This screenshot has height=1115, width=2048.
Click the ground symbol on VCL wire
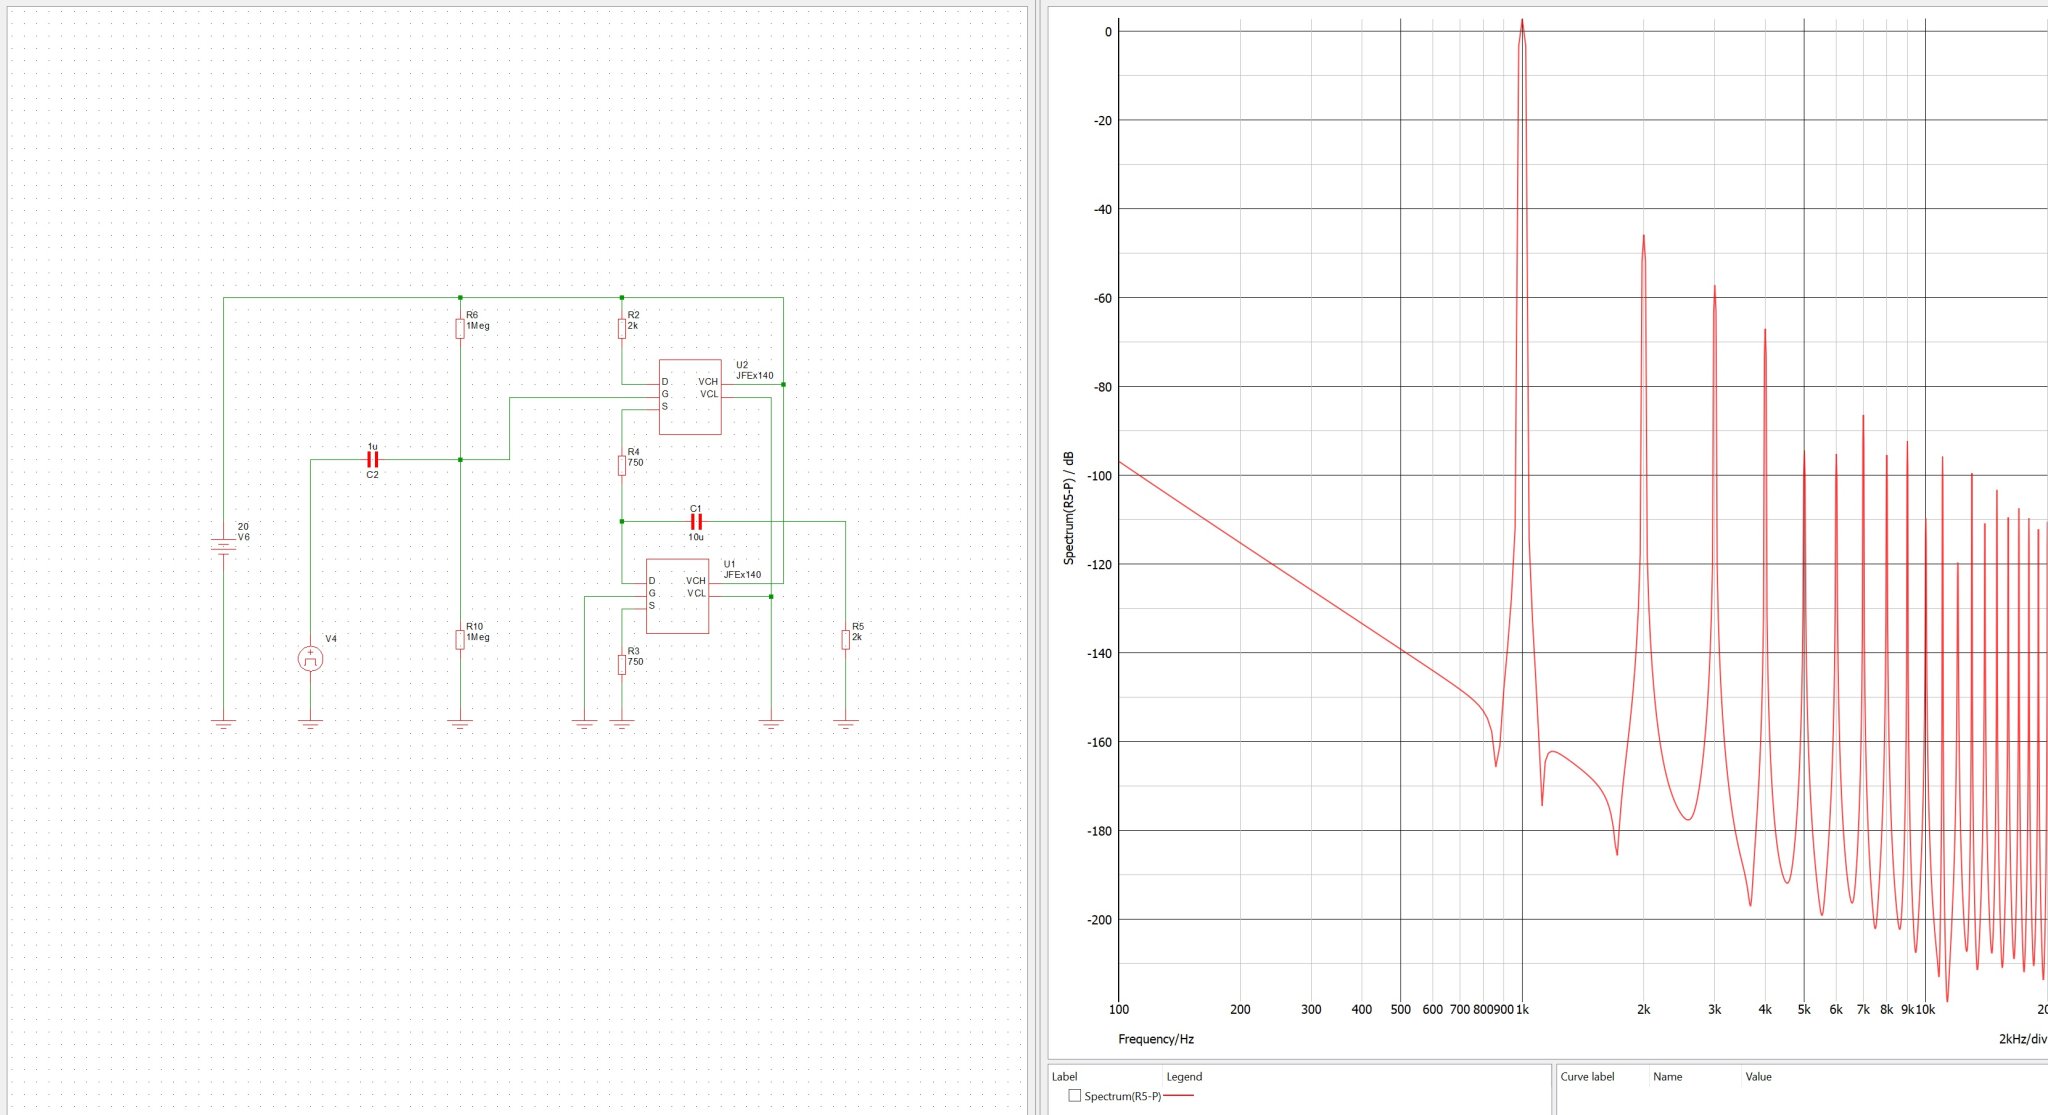pos(771,724)
